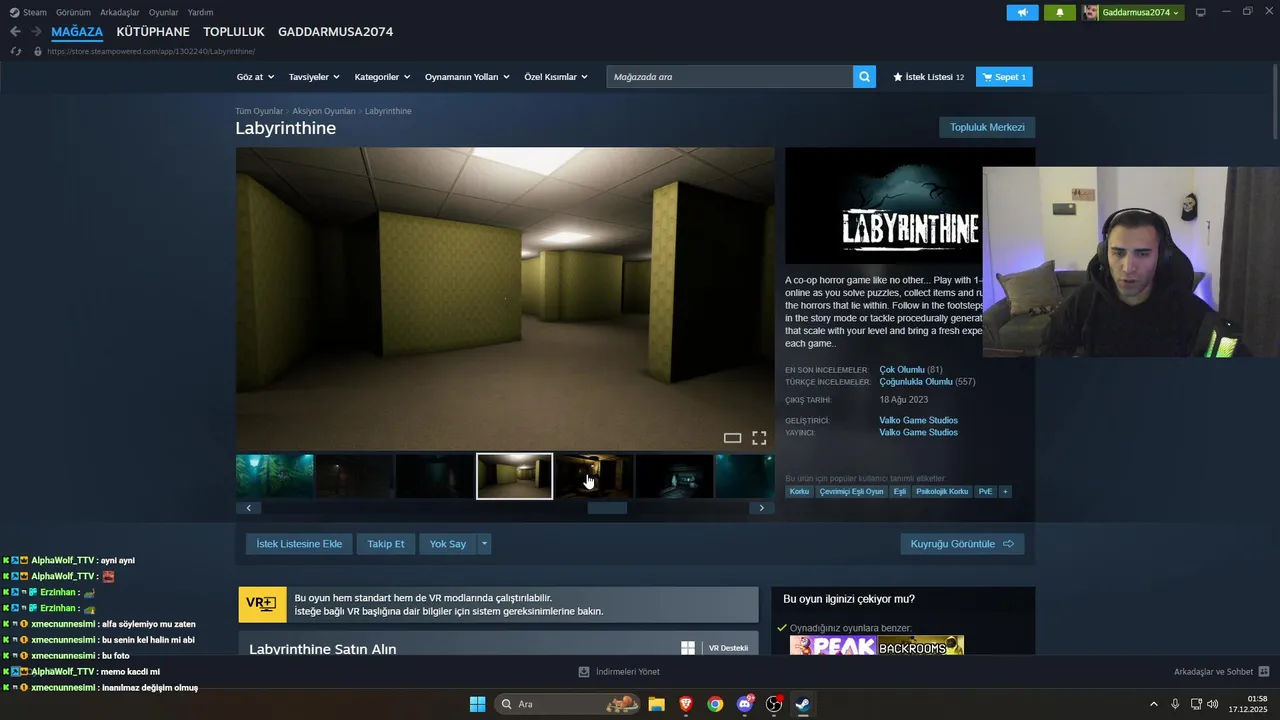
Task: Open the Valko Game Studios developer link
Action: (x=918, y=420)
